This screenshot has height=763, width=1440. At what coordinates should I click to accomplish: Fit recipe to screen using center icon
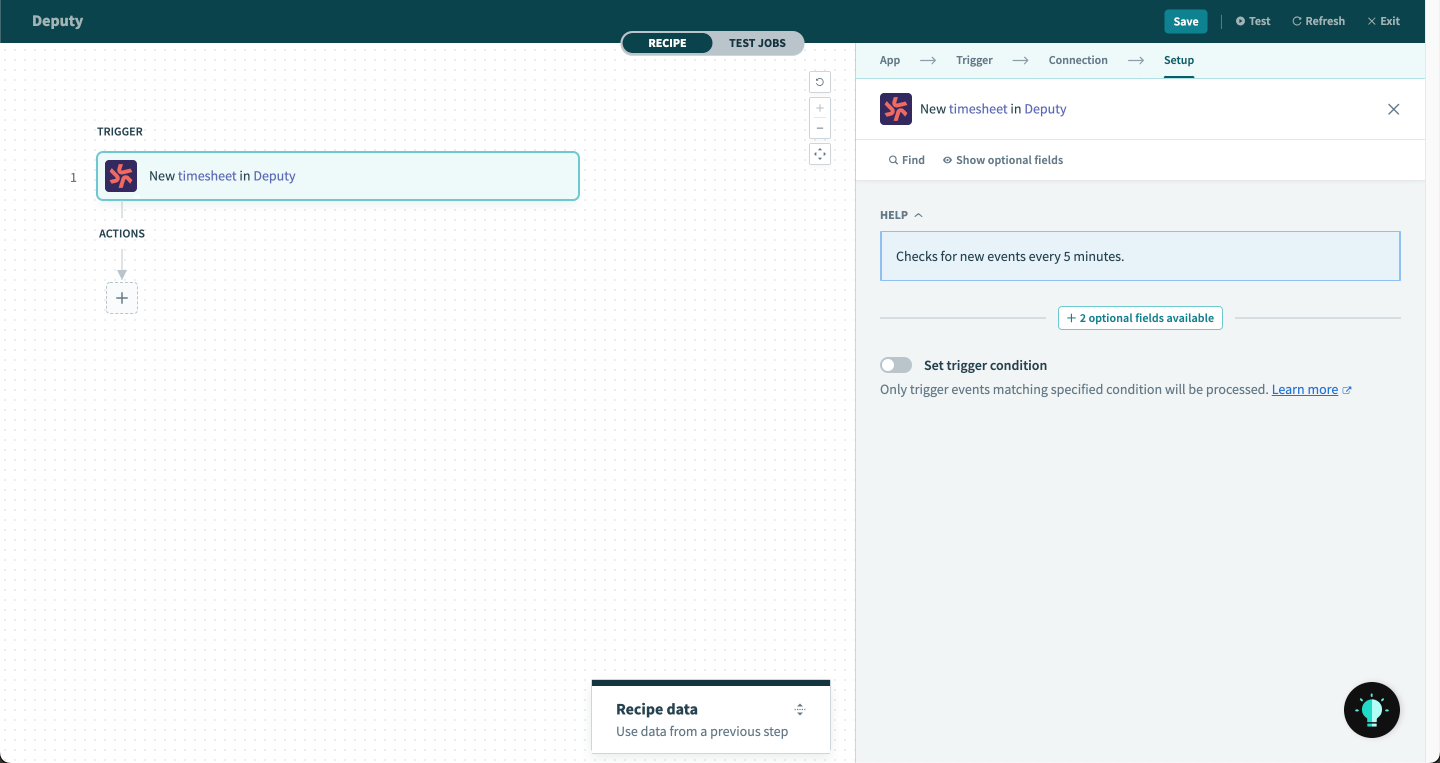820,154
